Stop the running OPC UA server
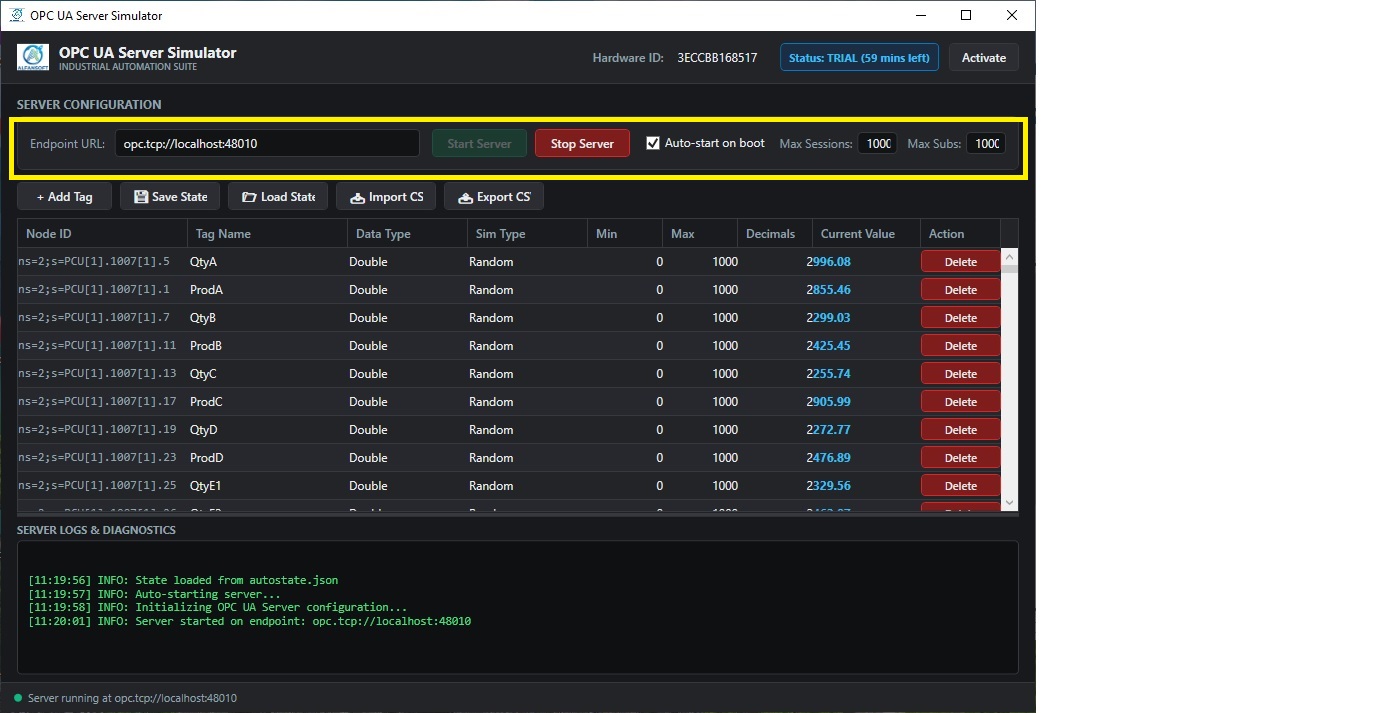The image size is (1376, 713). (582, 143)
